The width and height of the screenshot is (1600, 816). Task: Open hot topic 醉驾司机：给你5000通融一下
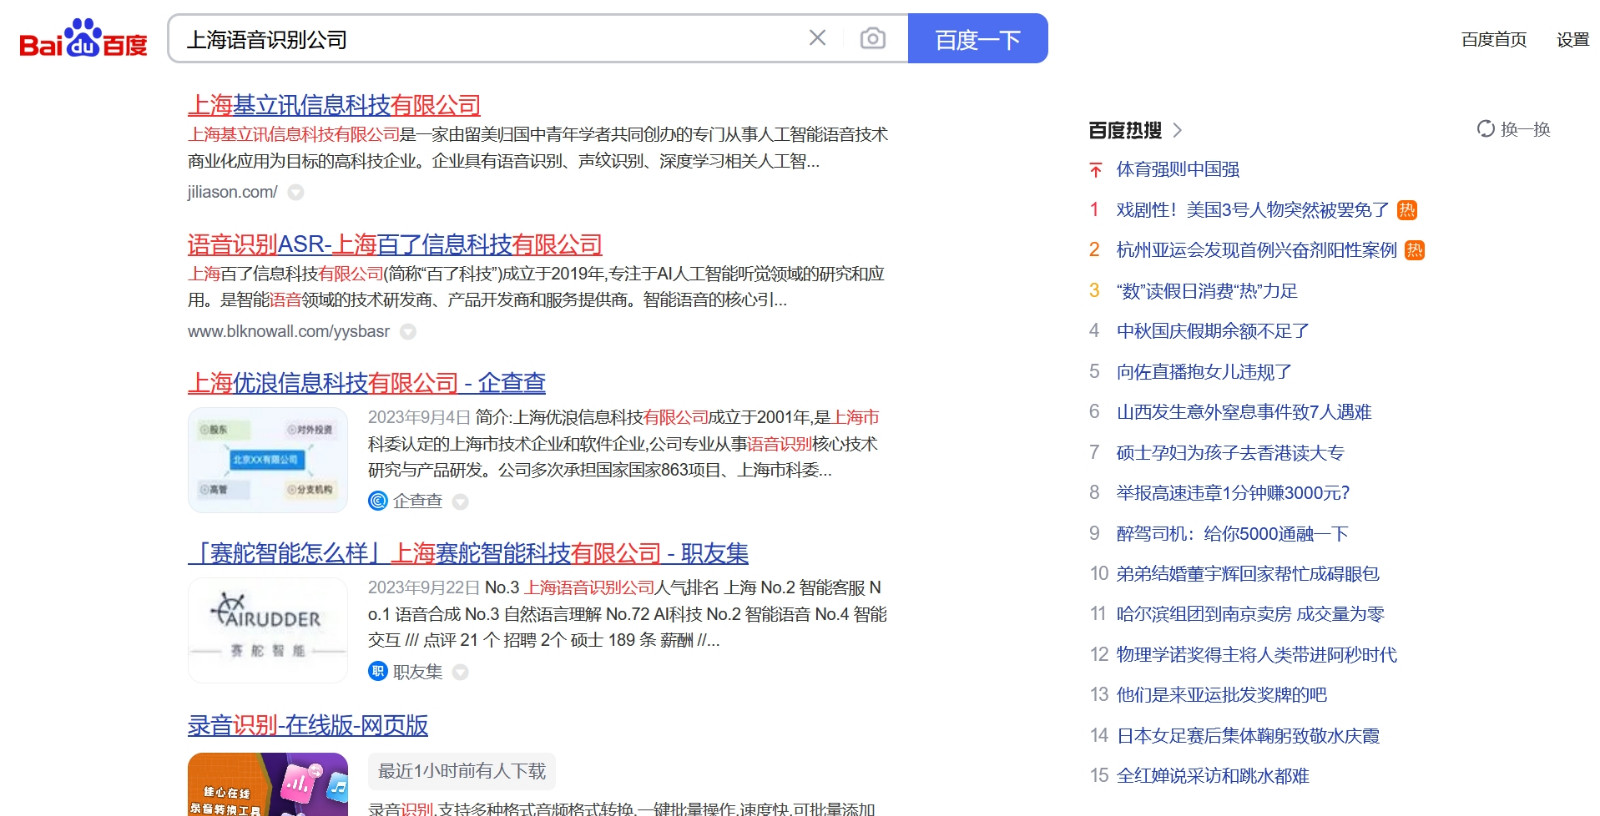pyautogui.click(x=1232, y=534)
